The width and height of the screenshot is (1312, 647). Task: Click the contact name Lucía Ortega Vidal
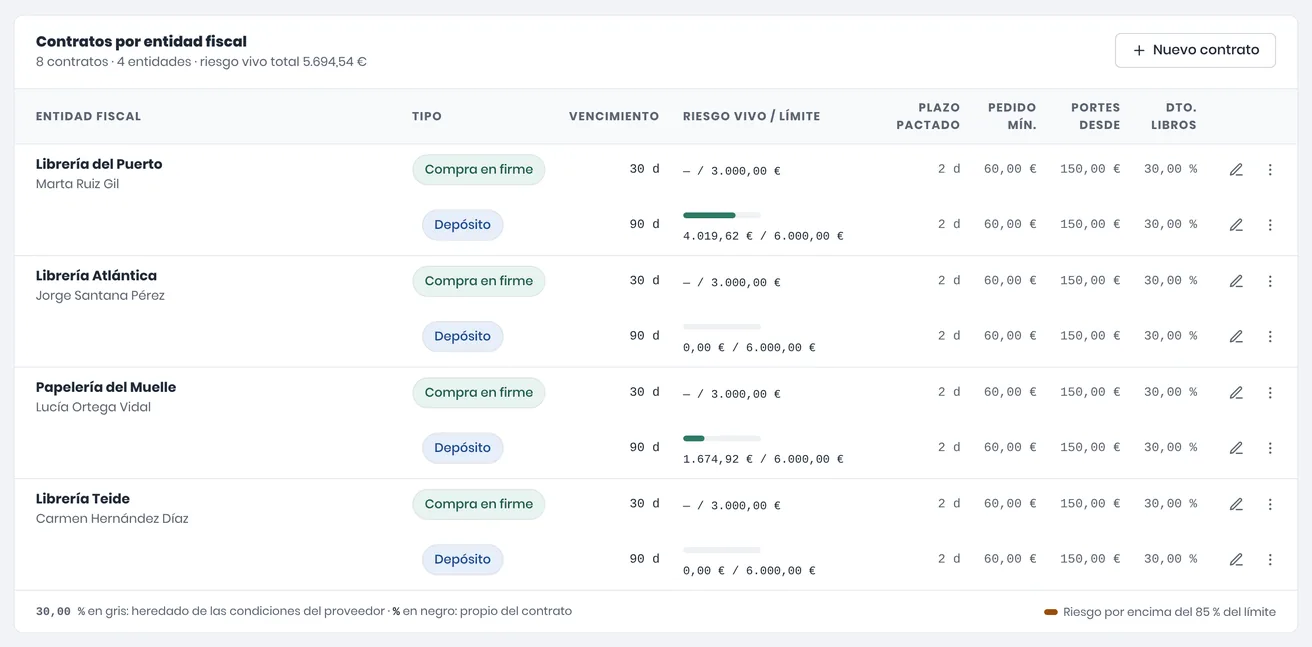tap(93, 407)
